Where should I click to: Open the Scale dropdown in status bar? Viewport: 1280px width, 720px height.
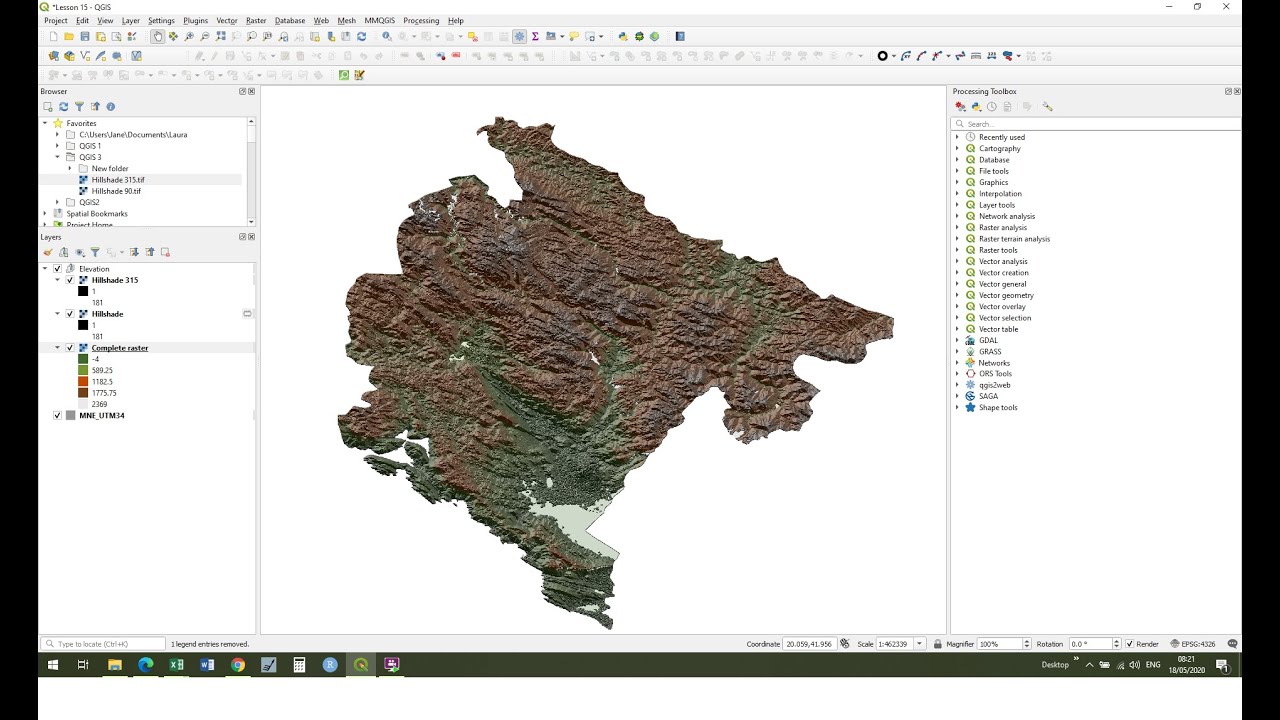(x=921, y=644)
